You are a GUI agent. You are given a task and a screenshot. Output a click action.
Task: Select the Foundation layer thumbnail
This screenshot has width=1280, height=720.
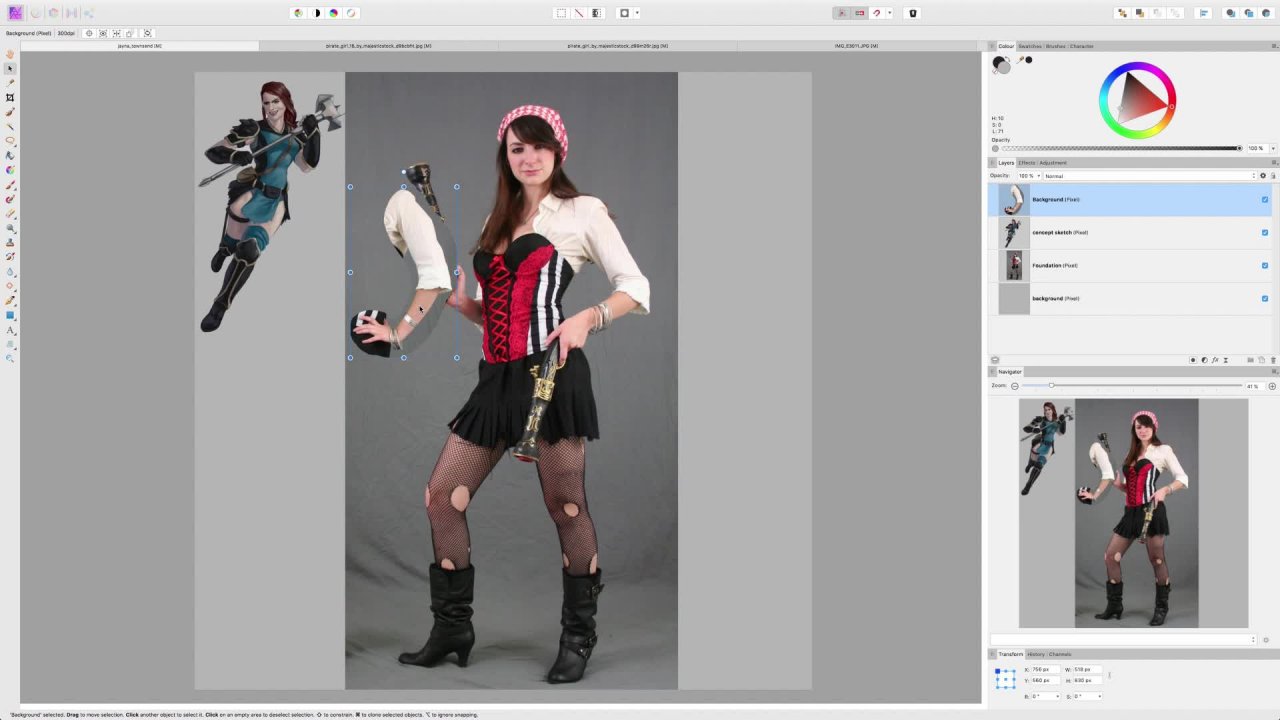click(1014, 265)
